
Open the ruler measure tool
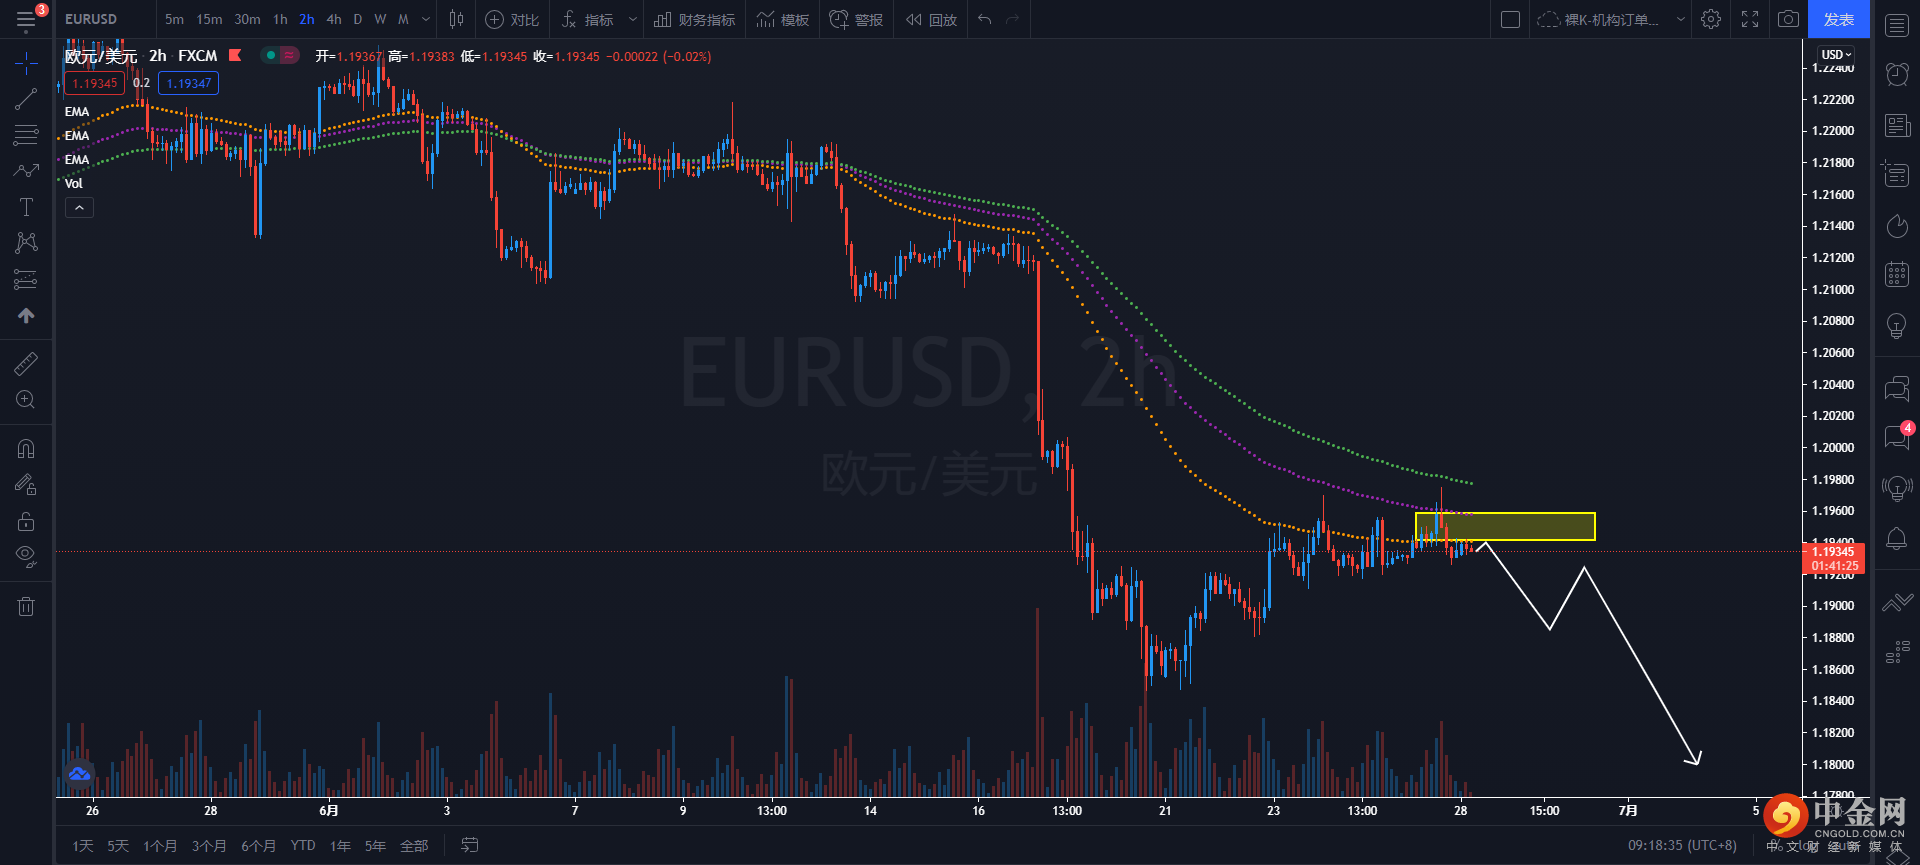26,364
